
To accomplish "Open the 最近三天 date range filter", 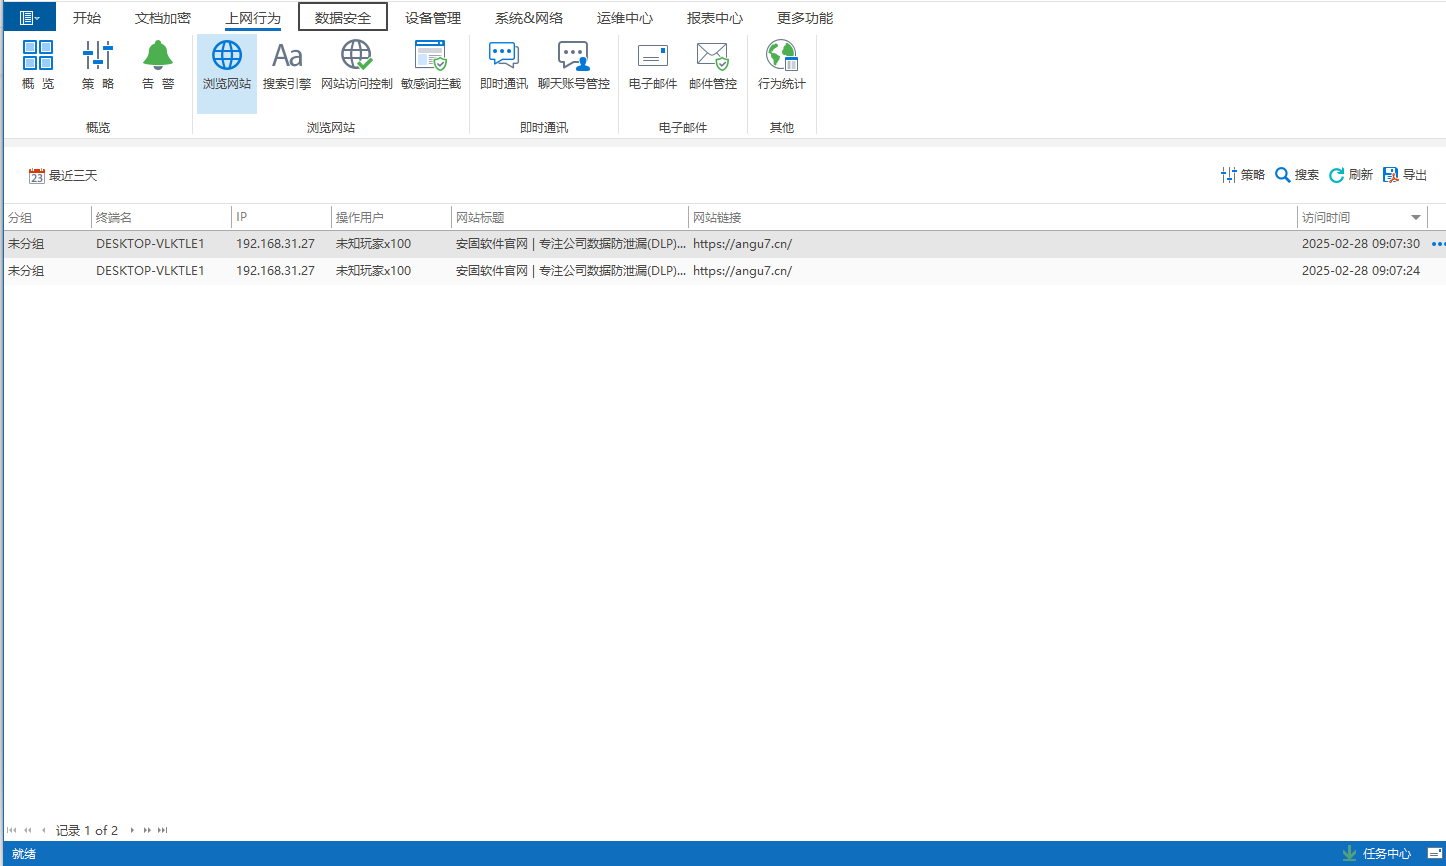I will click(63, 176).
